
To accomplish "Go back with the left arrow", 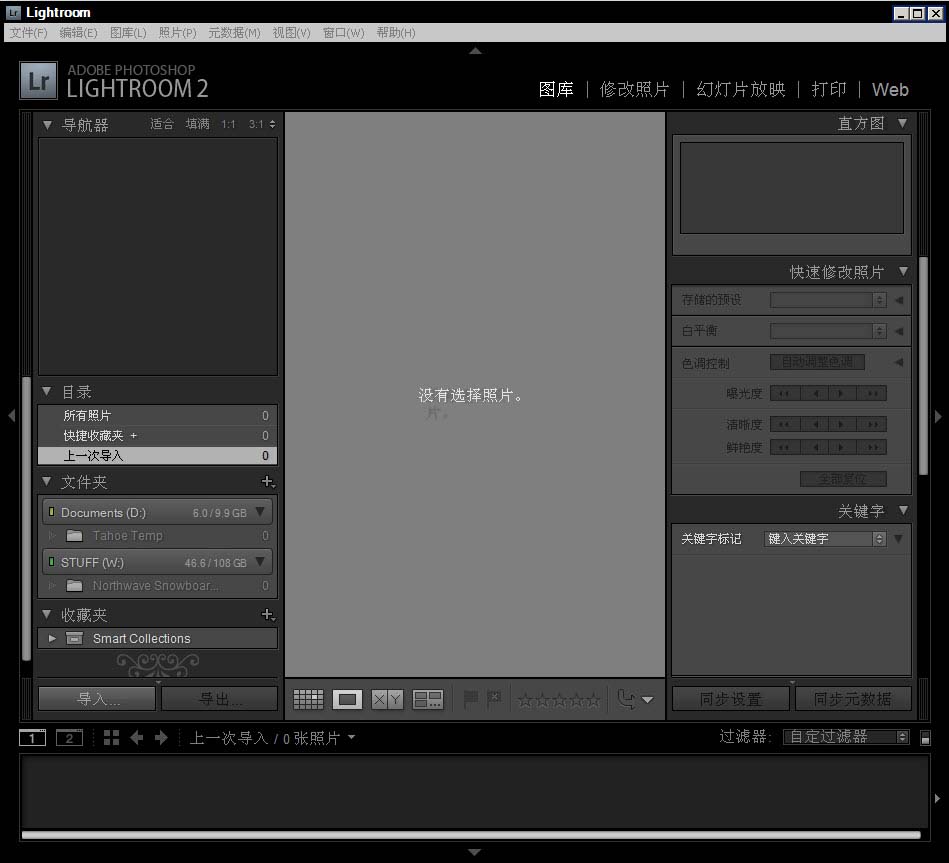I will point(137,738).
